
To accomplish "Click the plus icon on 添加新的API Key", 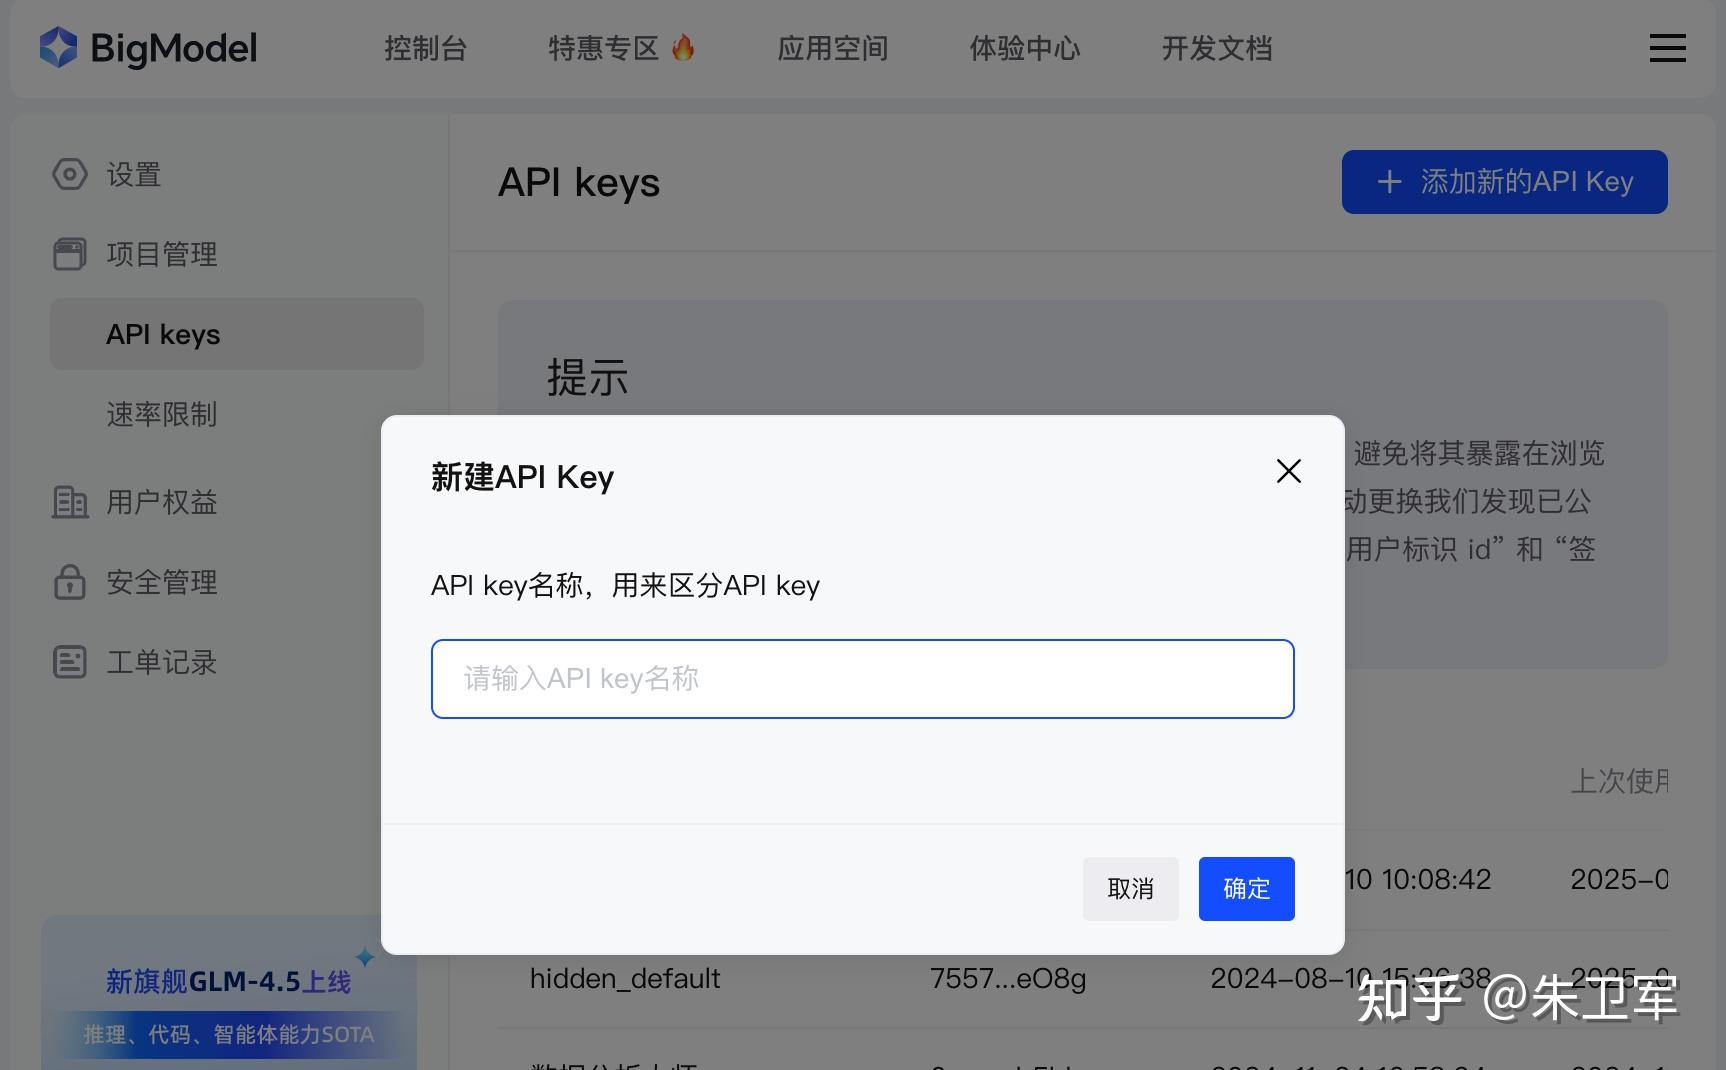I will click(x=1390, y=182).
